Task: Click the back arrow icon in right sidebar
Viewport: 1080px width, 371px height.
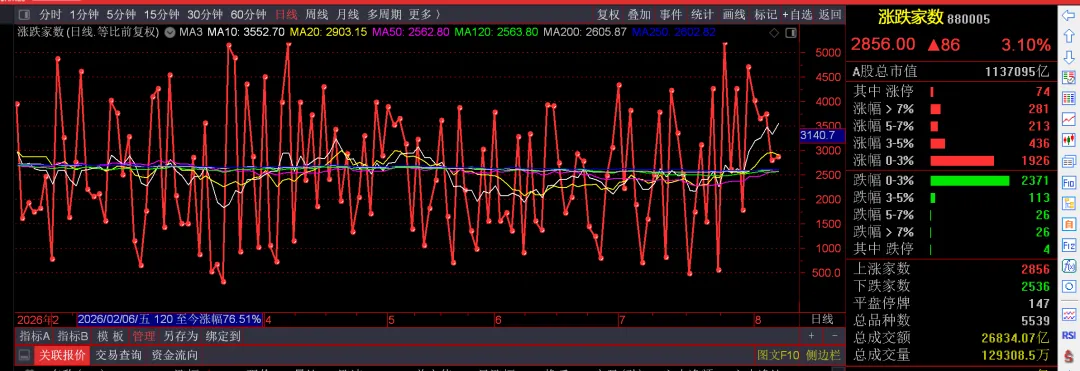Action: 1069,14
